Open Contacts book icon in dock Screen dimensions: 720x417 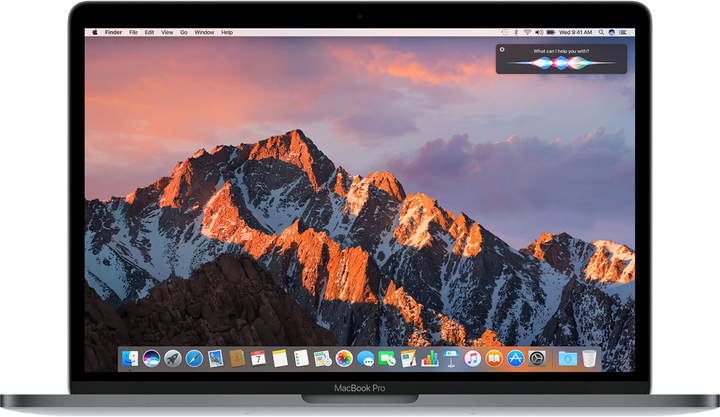click(237, 359)
